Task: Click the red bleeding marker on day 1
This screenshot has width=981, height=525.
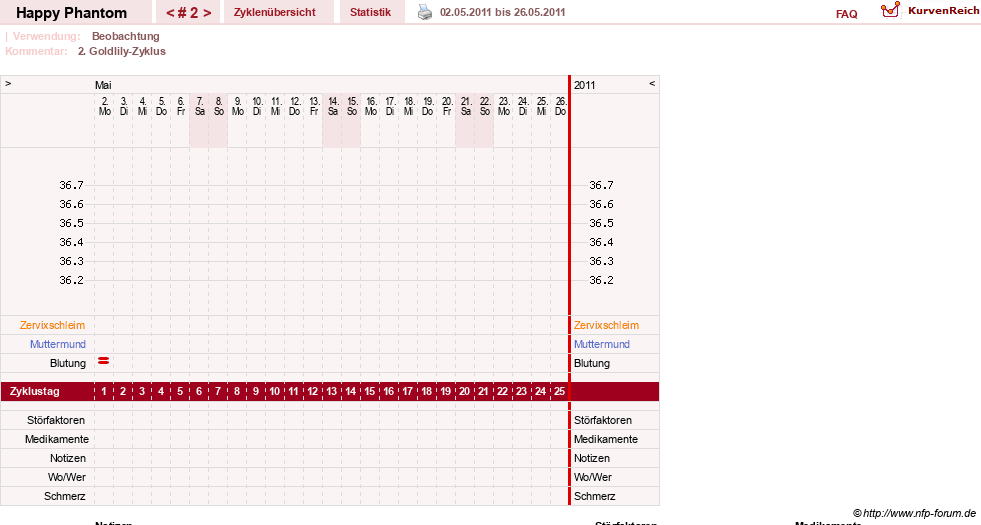Action: point(104,361)
